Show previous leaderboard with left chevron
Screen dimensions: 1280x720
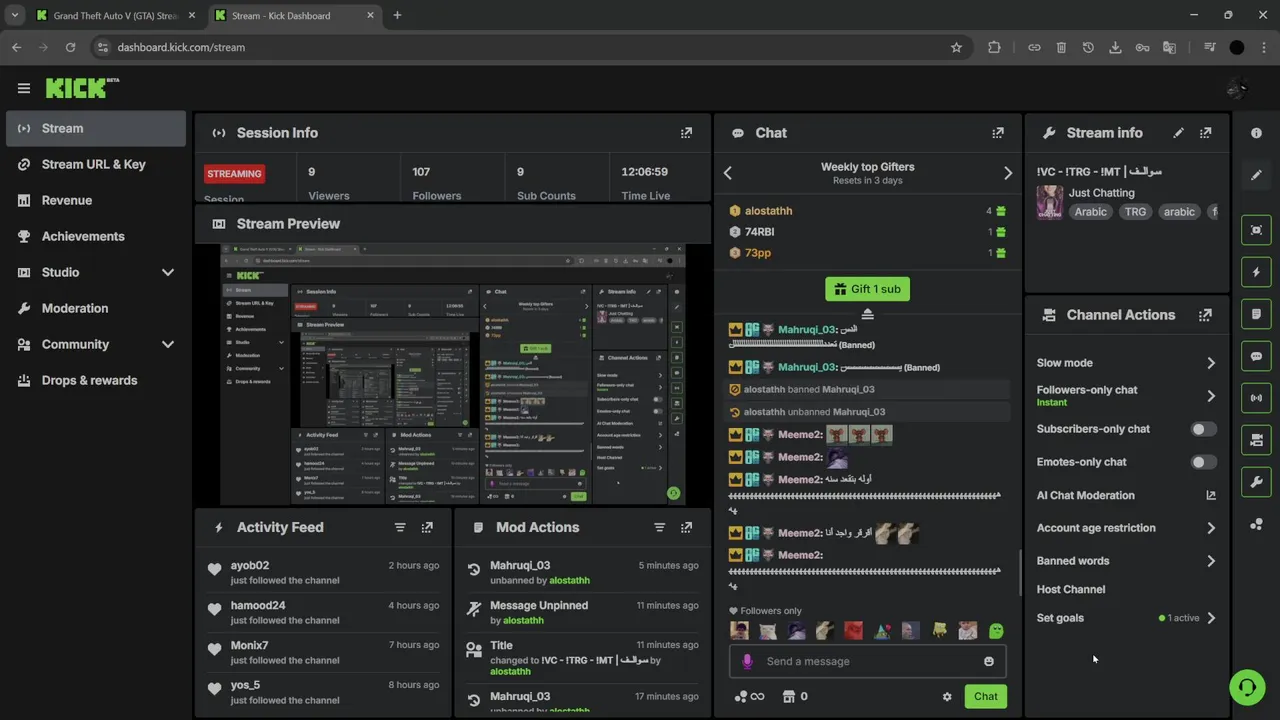[x=728, y=173]
